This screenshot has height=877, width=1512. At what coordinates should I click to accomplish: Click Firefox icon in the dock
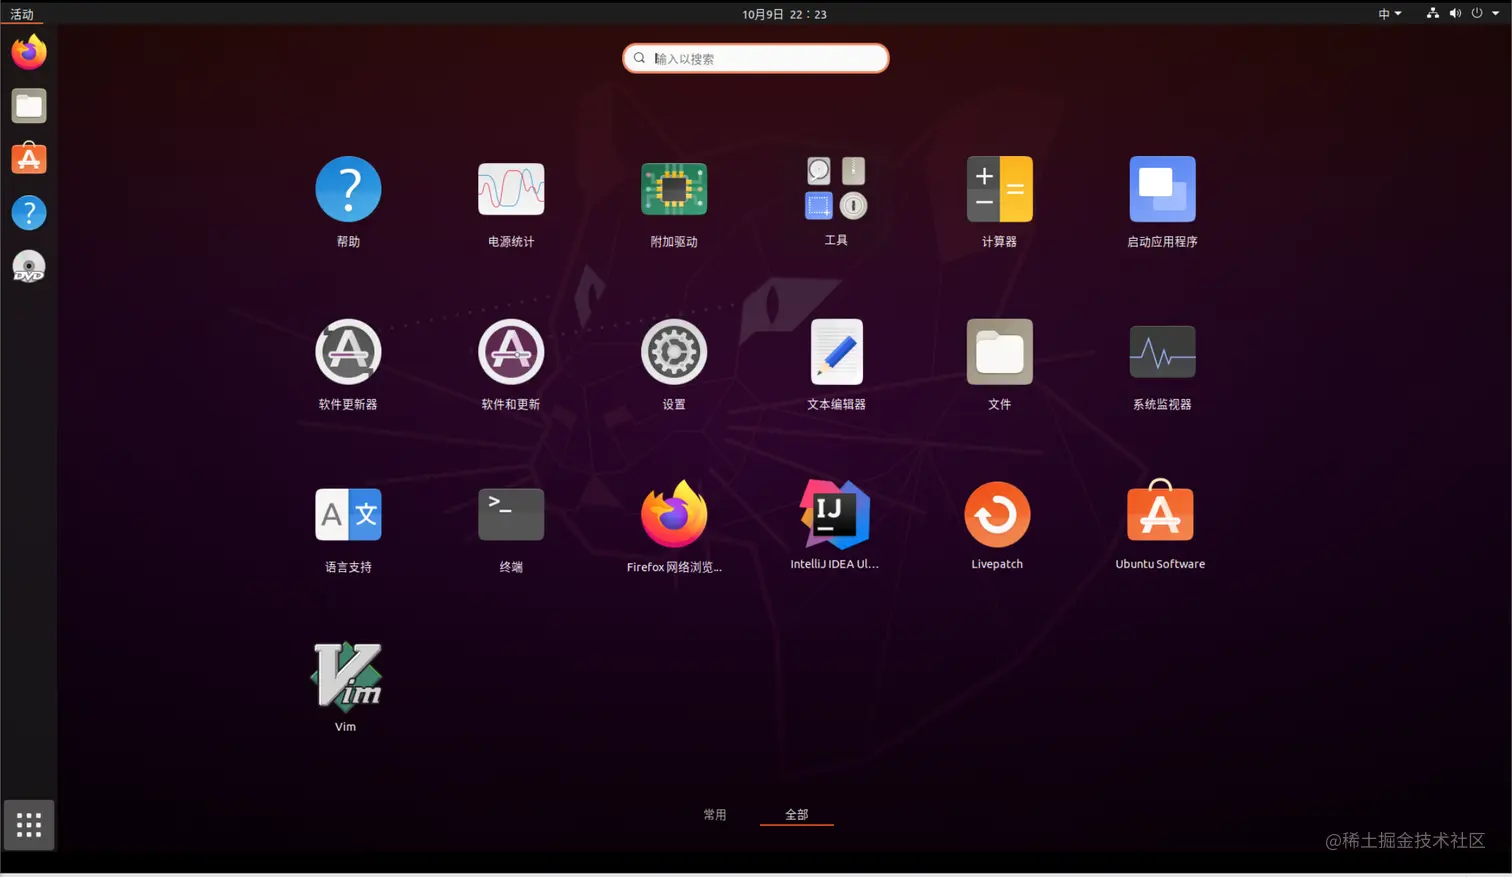[29, 52]
